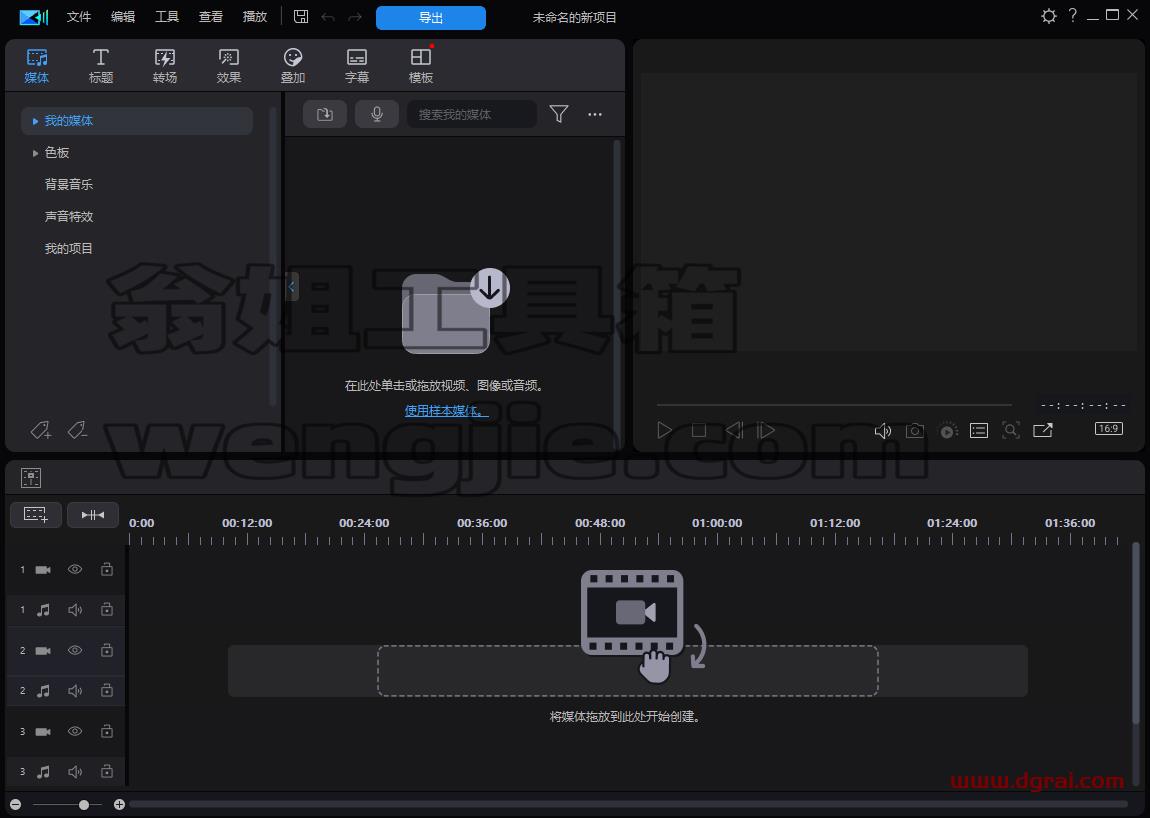This screenshot has width=1150, height=818.
Task: Toggle visibility of video track 3
Action: click(x=75, y=731)
